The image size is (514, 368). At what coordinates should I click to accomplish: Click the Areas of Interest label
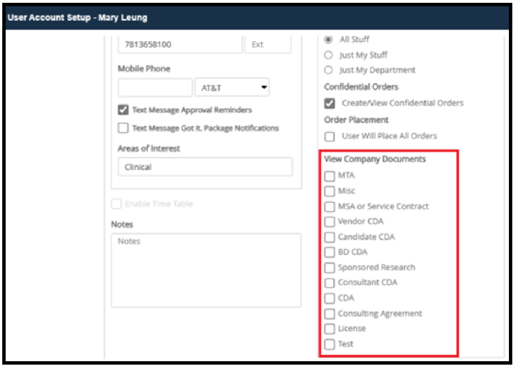(149, 148)
